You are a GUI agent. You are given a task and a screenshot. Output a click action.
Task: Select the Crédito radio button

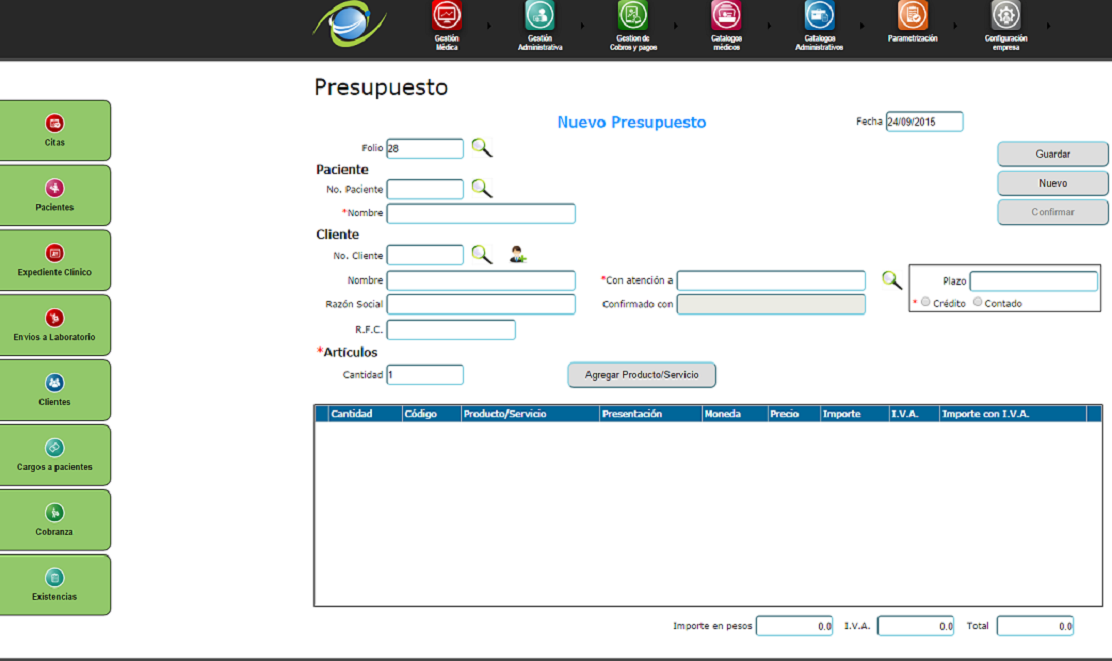click(x=925, y=302)
